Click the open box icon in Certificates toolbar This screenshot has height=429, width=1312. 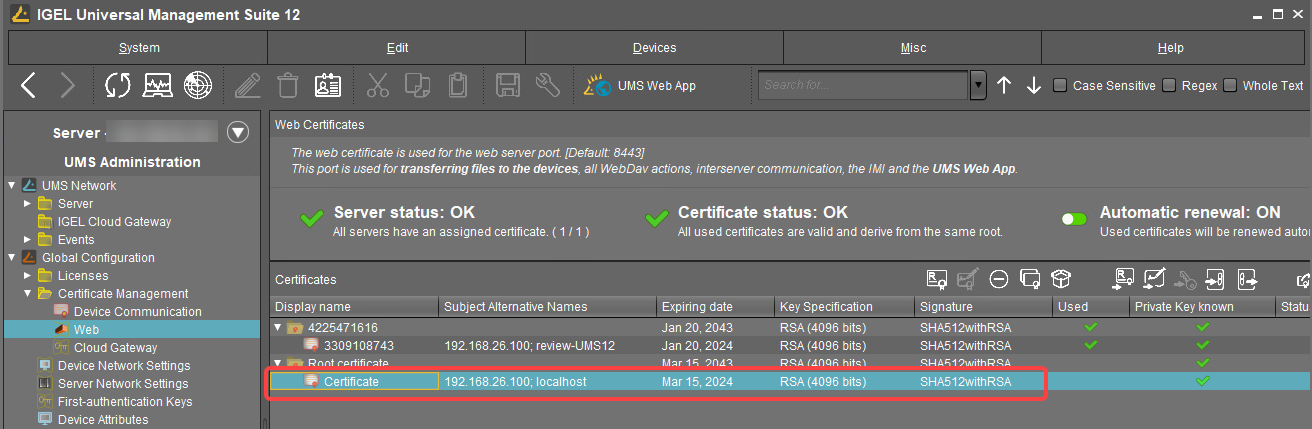point(1060,279)
